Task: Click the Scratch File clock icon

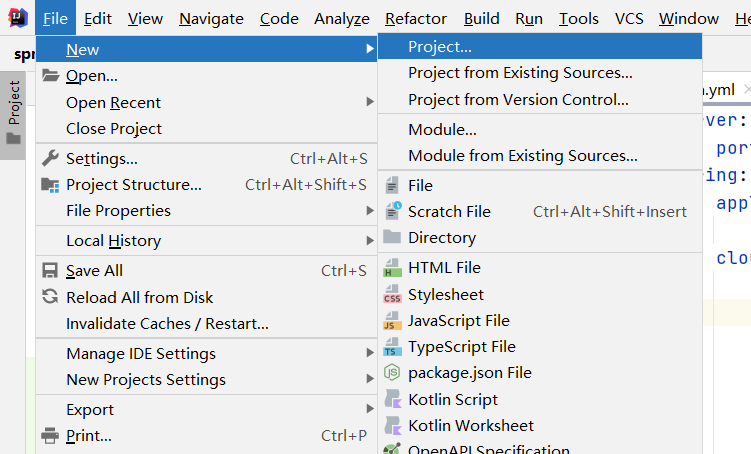Action: tap(393, 211)
